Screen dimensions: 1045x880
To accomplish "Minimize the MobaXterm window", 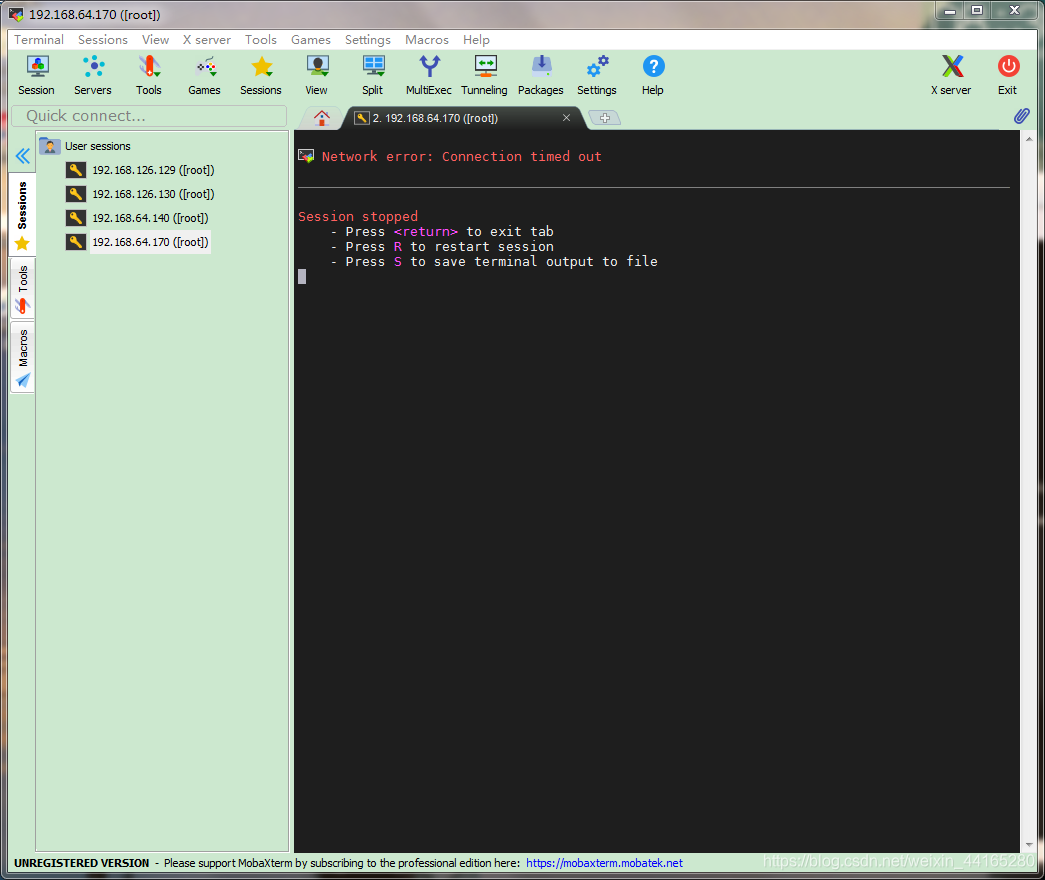I will point(950,10).
